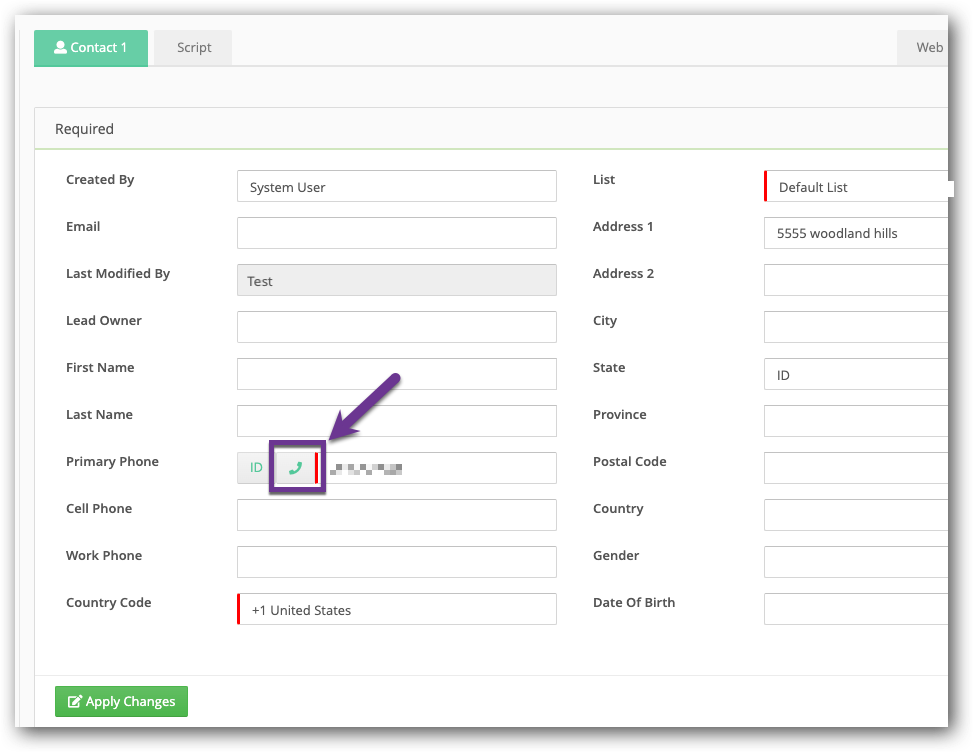Click the Primary Phone number field
The height and width of the screenshot is (752, 973).
point(437,468)
